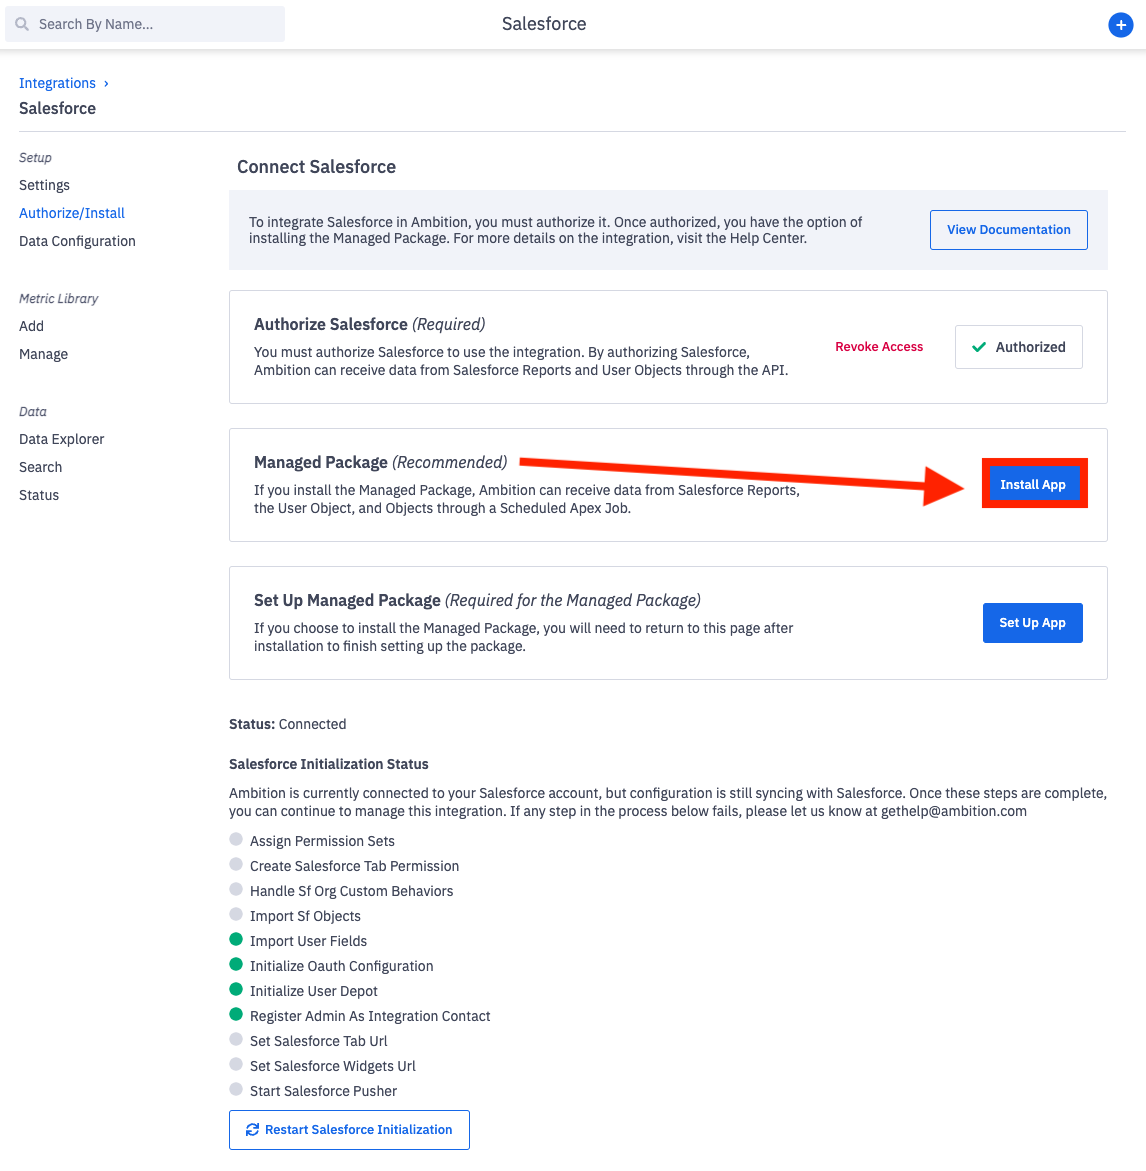1146x1171 pixels.
Task: Select Authorize/Install in the sidebar
Action: click(x=72, y=213)
